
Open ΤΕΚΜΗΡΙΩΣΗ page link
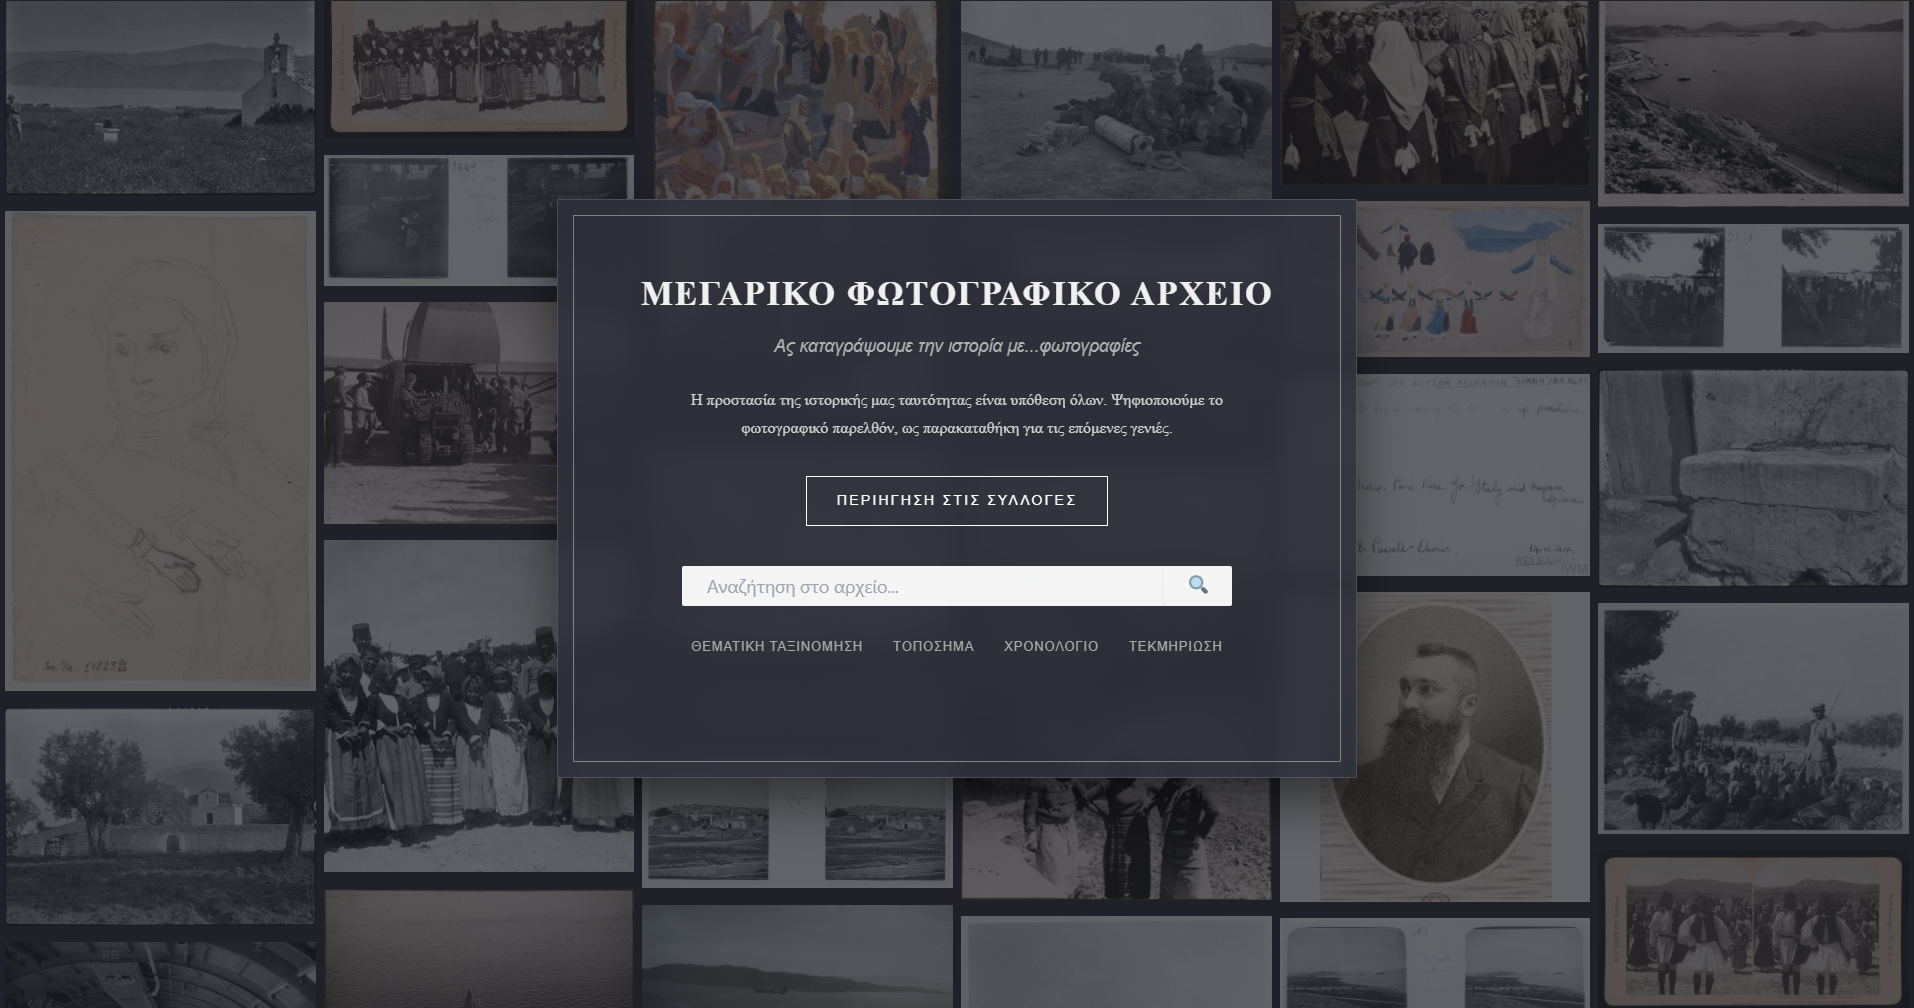1175,646
